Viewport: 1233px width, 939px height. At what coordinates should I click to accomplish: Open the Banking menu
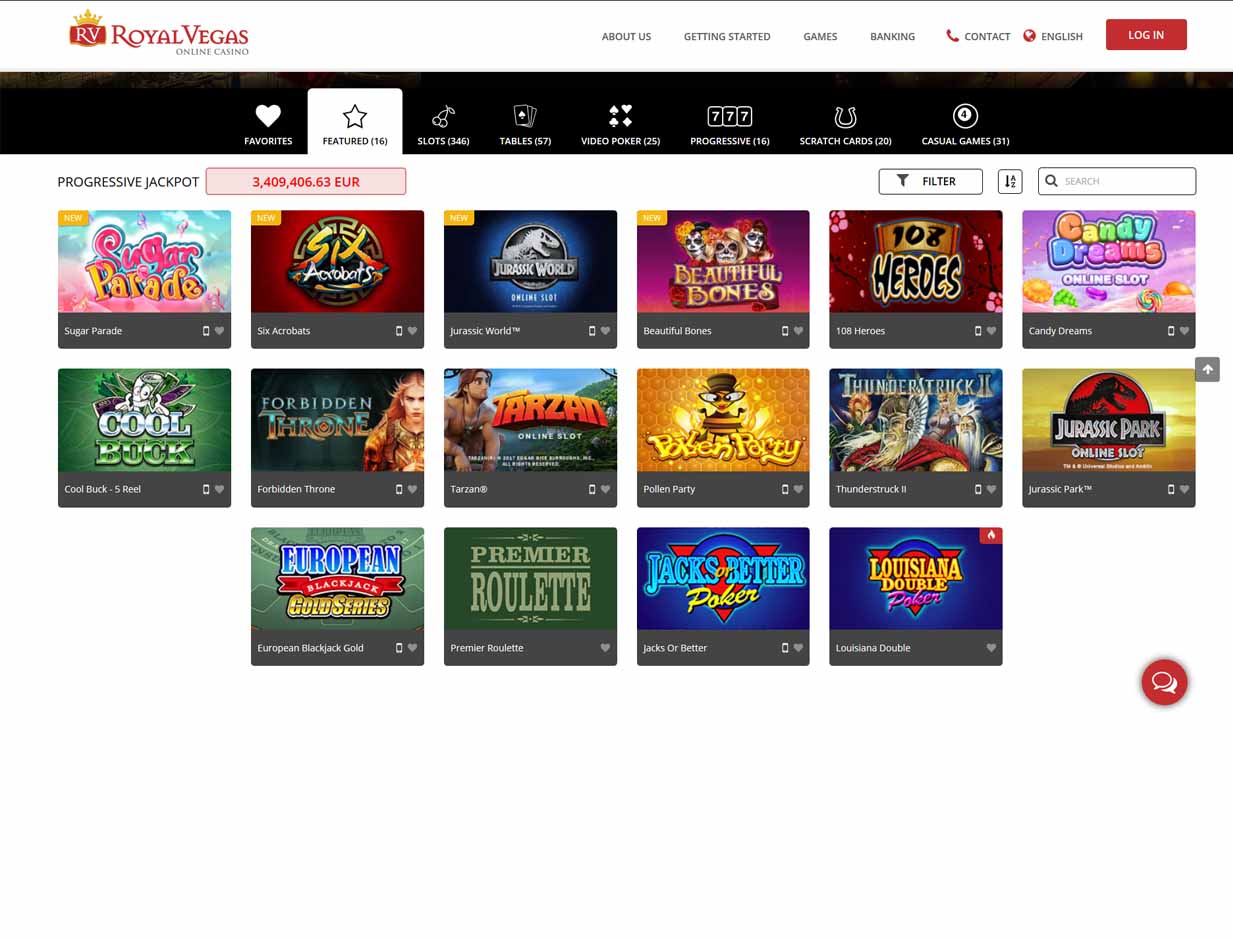(x=892, y=36)
